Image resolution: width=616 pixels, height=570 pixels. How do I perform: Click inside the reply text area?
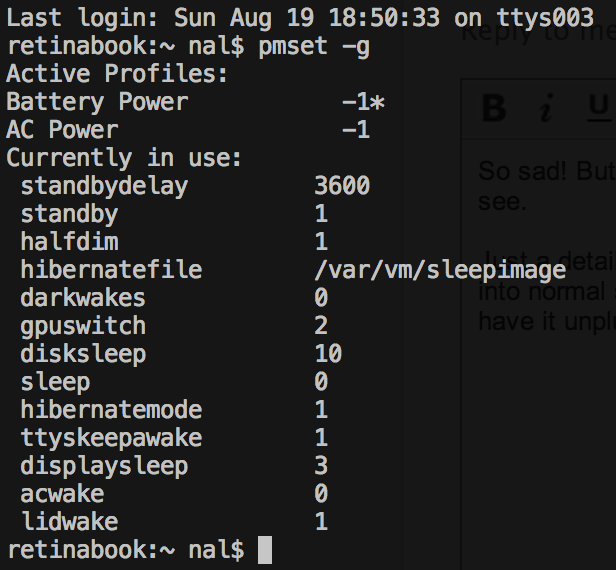pos(545,400)
